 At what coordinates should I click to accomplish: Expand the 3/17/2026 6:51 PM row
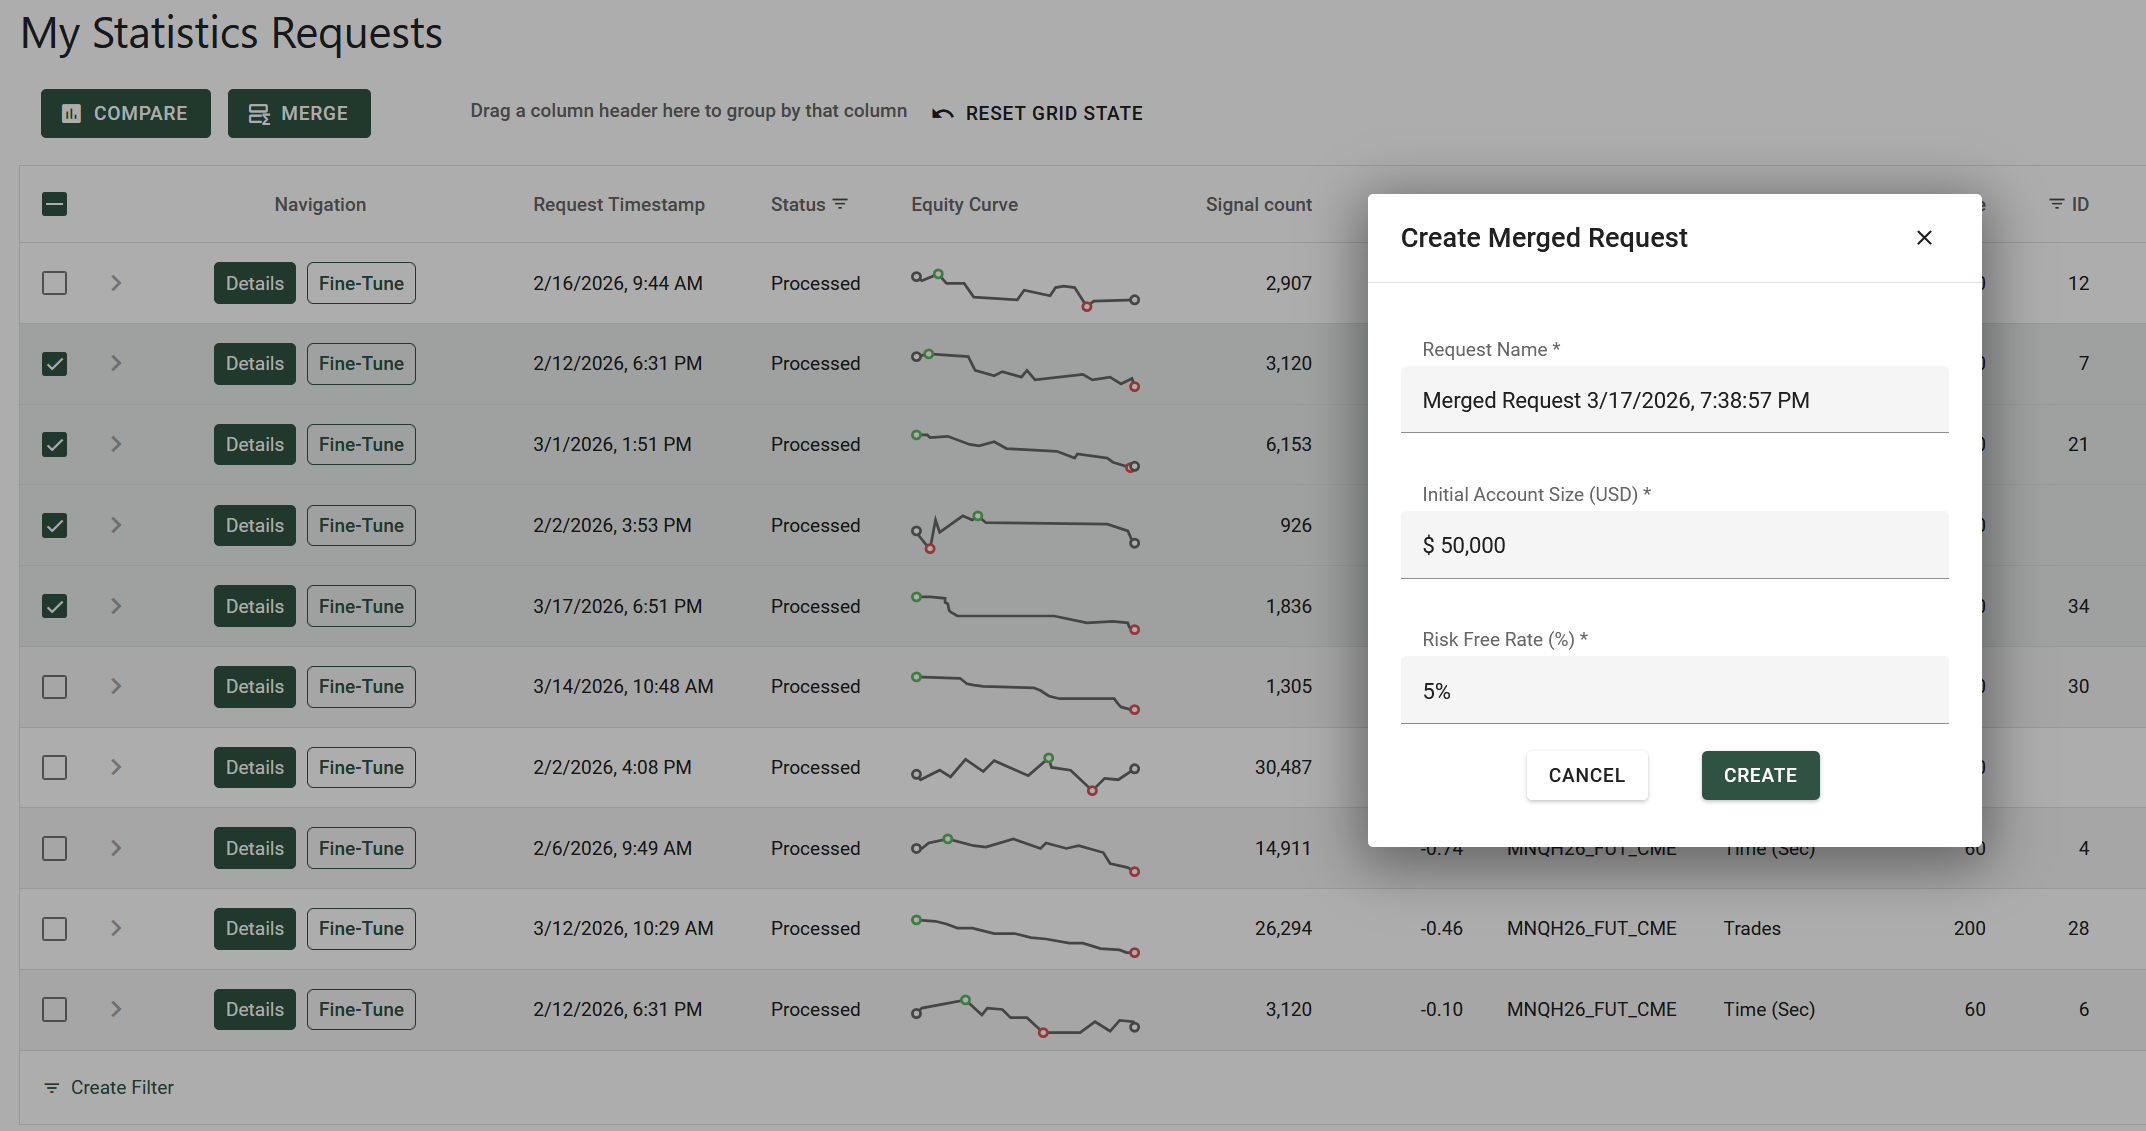(x=116, y=606)
